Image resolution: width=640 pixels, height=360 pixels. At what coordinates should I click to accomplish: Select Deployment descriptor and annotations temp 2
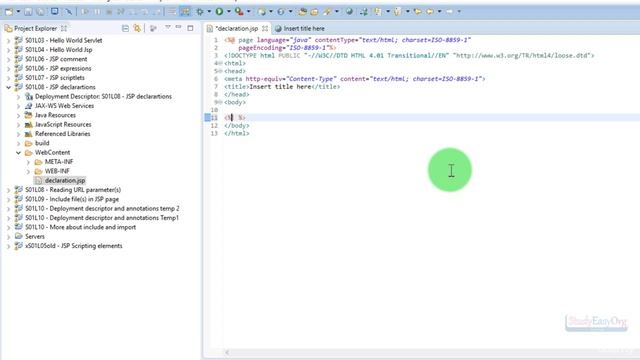102,209
